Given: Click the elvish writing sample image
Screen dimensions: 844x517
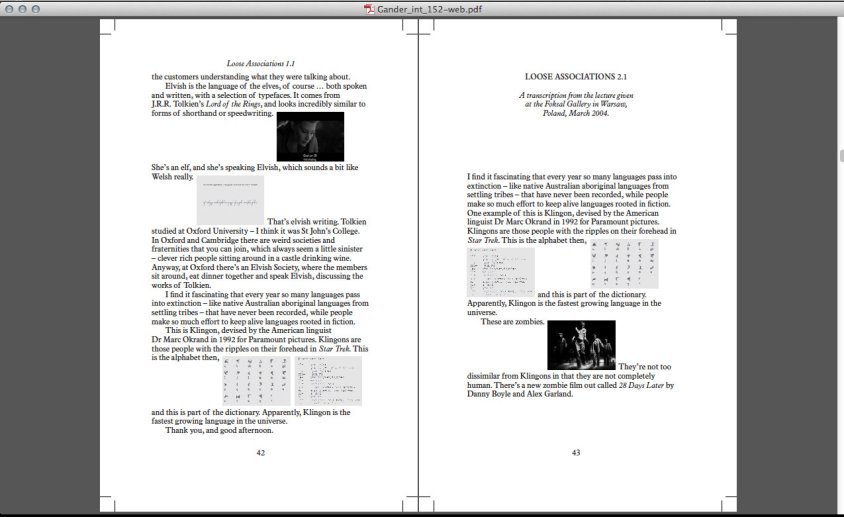Looking at the screenshot, I should click(230, 200).
